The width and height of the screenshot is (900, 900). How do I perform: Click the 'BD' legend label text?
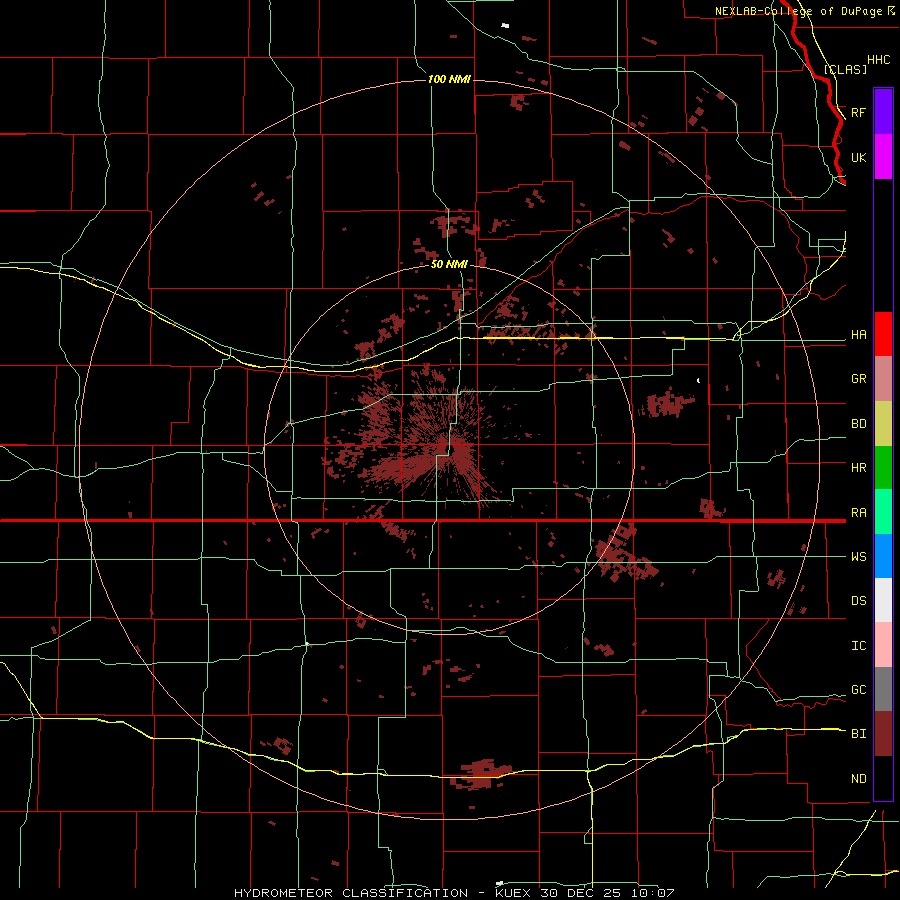(858, 424)
